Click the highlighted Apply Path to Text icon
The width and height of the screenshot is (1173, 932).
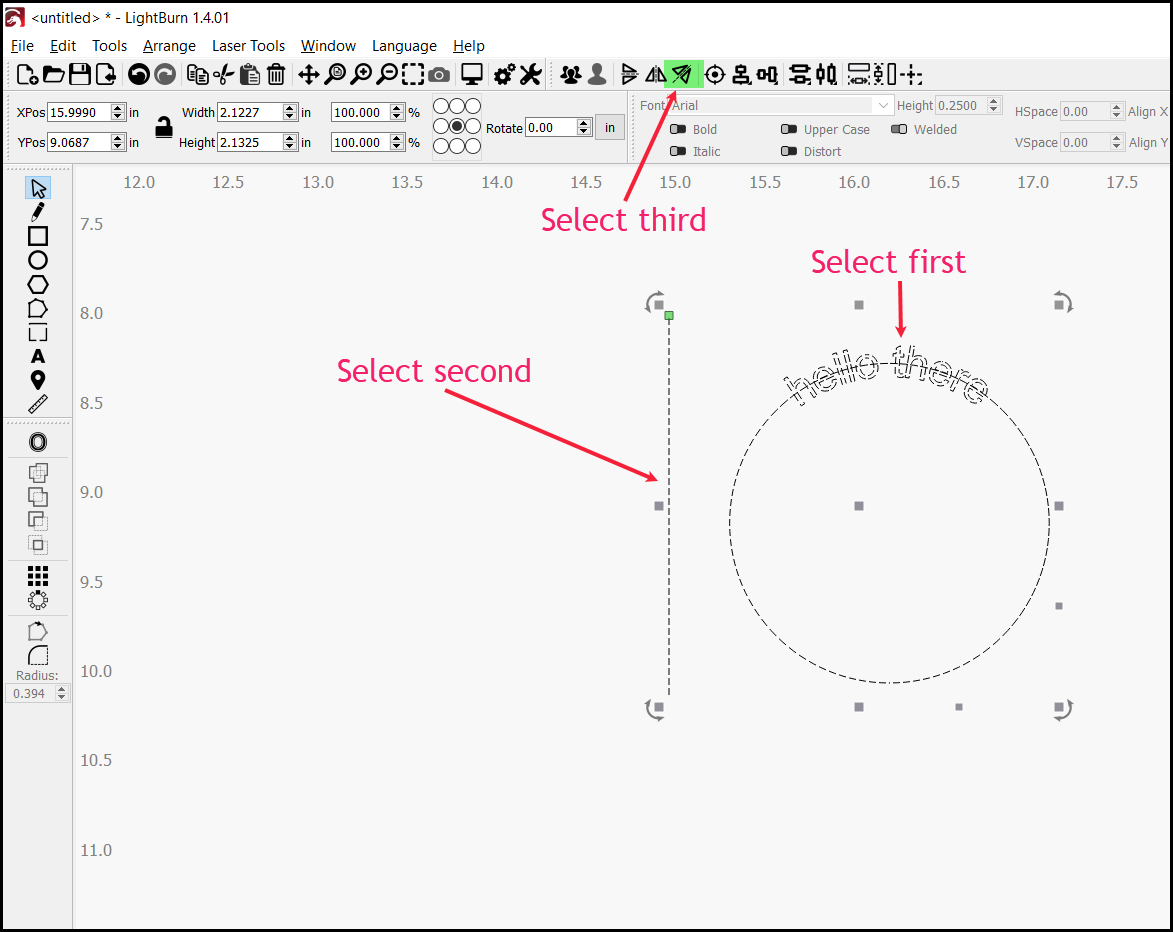pyautogui.click(x=682, y=74)
